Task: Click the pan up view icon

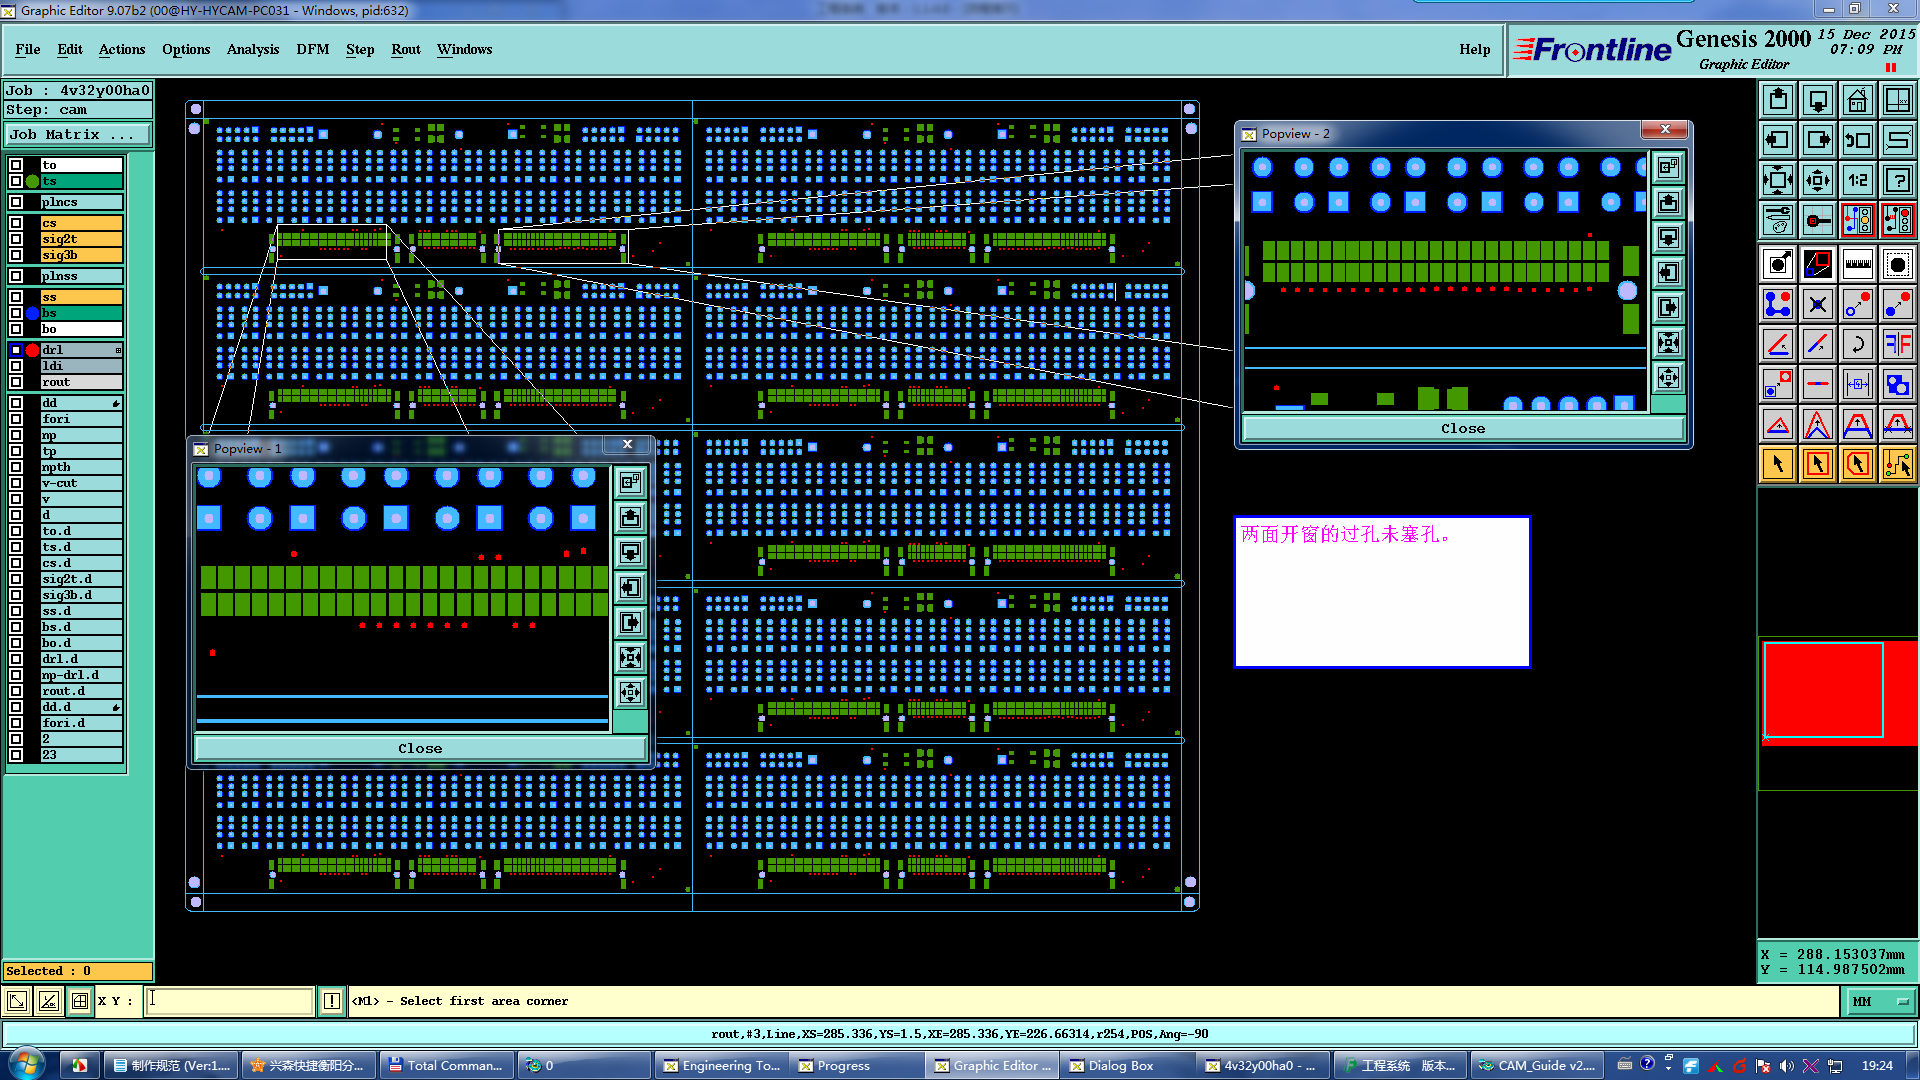Action: pos(1778,100)
